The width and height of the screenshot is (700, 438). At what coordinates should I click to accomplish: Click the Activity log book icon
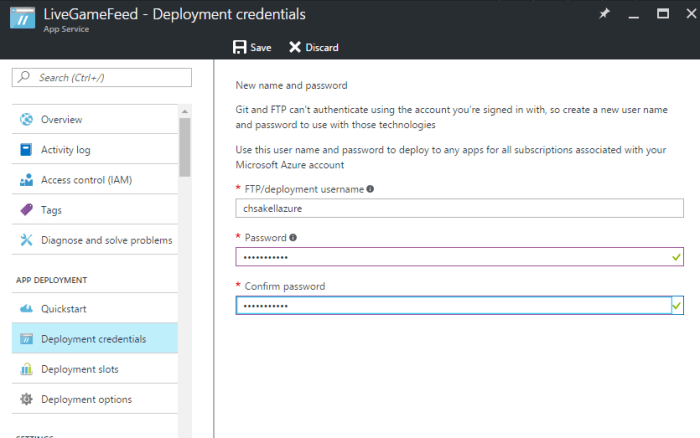[x=26, y=150]
